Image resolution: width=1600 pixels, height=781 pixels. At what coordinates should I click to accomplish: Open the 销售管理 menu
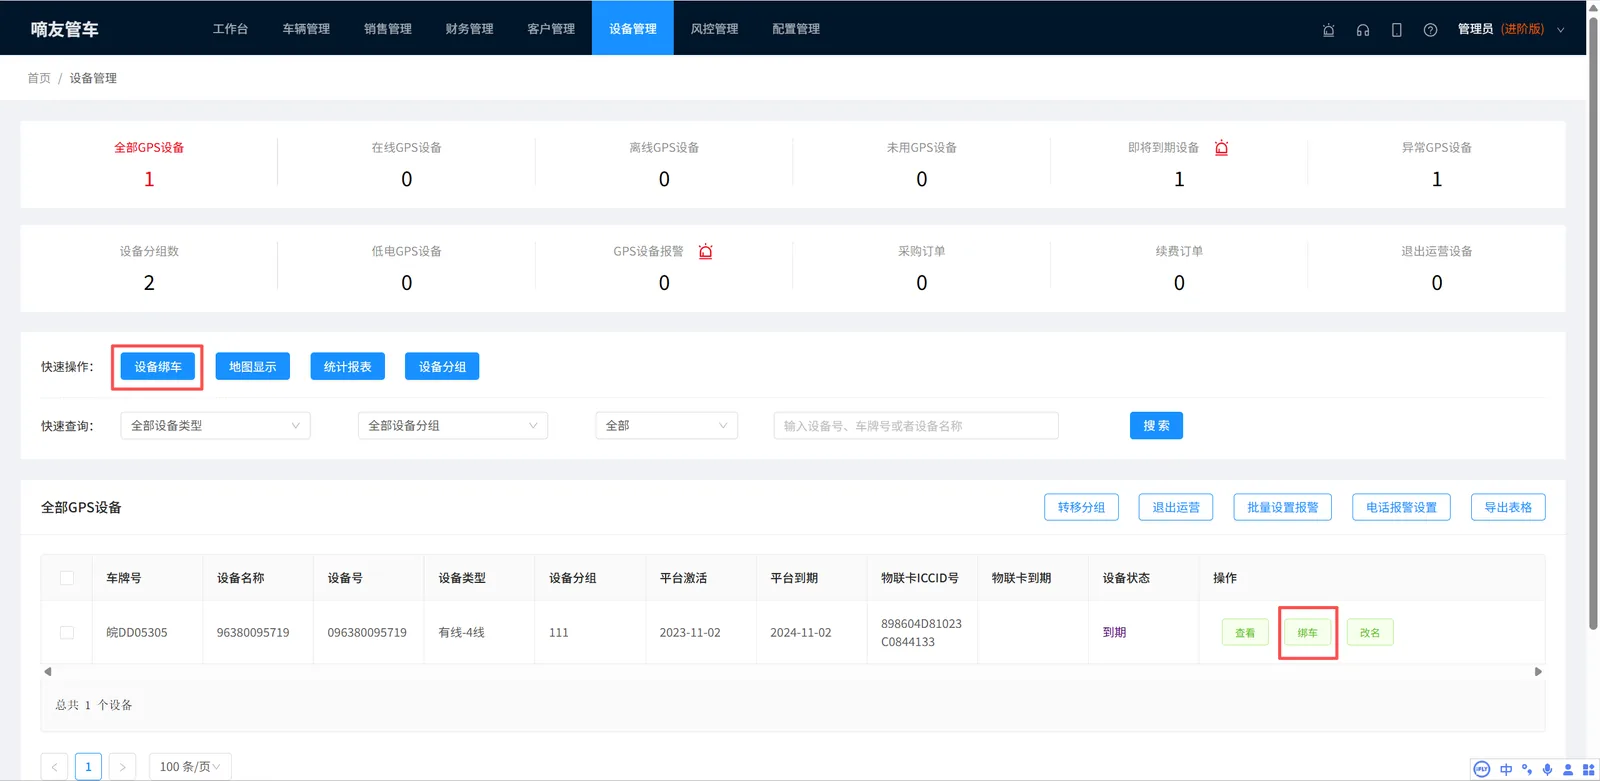[388, 29]
